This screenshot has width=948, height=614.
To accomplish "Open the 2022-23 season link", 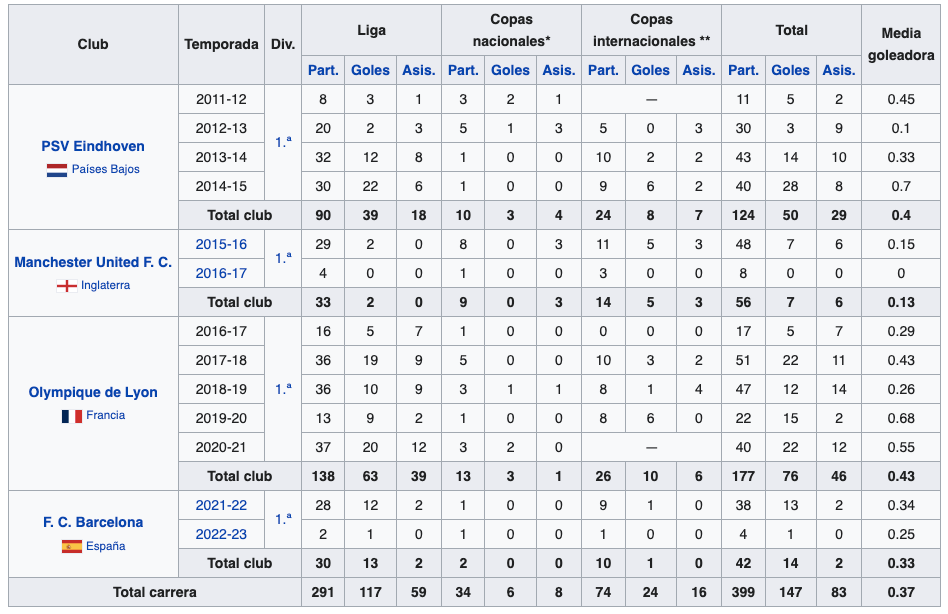I will click(x=221, y=534).
